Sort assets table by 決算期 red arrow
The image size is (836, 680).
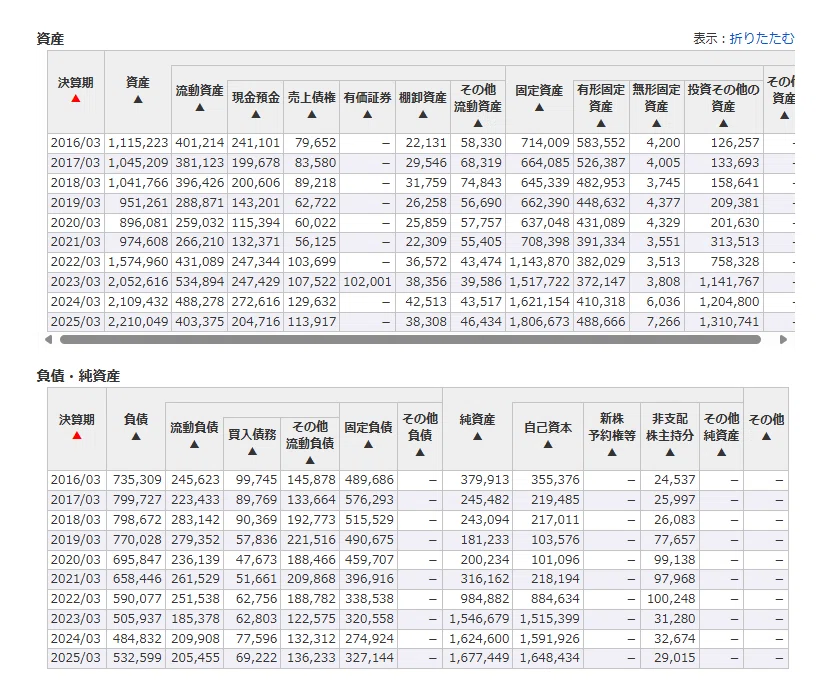click(x=76, y=99)
